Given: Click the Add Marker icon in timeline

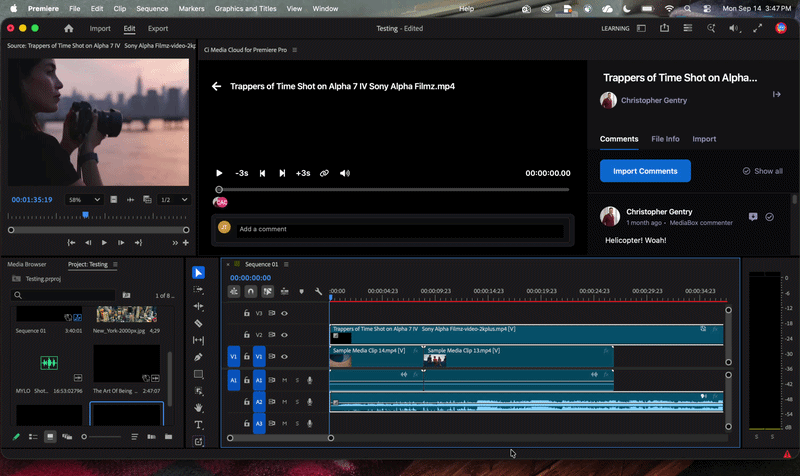Looking at the screenshot, I should coord(302,291).
